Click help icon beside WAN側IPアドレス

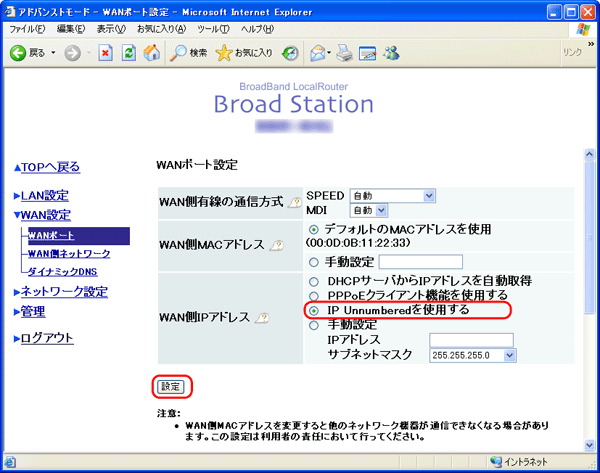pos(262,318)
